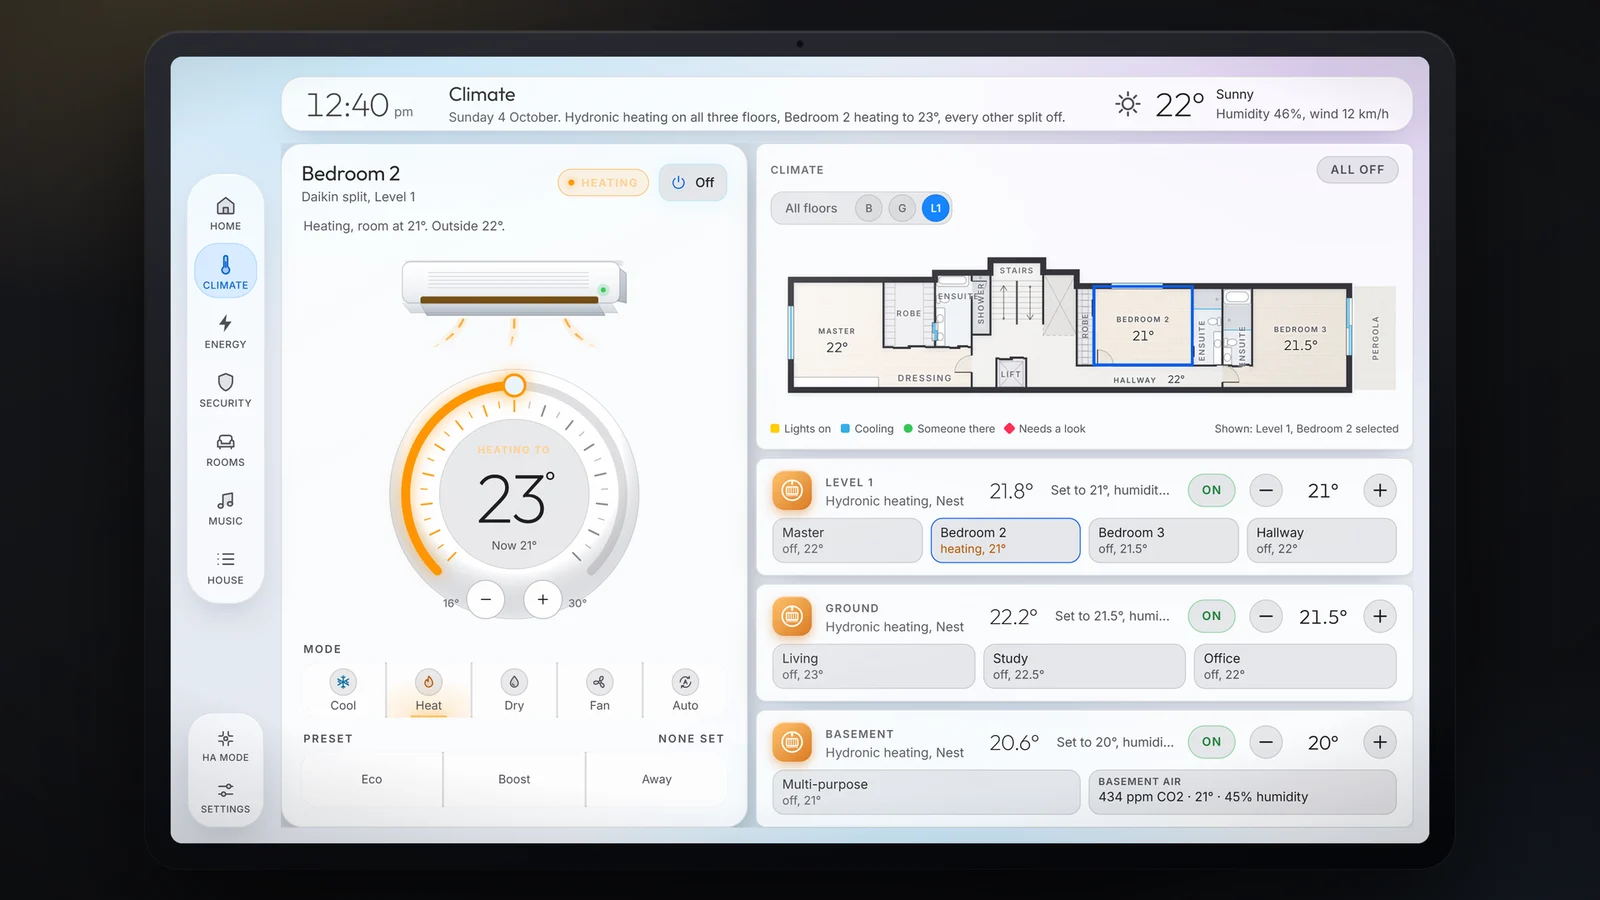The width and height of the screenshot is (1600, 900).
Task: Toggle Level 1 heating ON switch
Action: [1212, 490]
